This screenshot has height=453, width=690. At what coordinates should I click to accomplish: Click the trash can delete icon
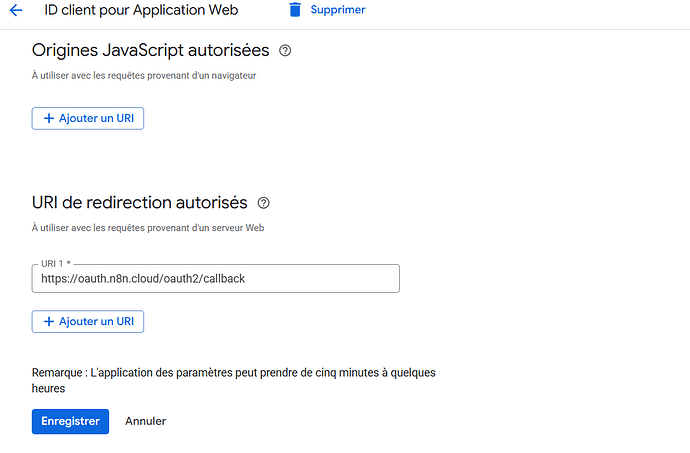pos(295,10)
